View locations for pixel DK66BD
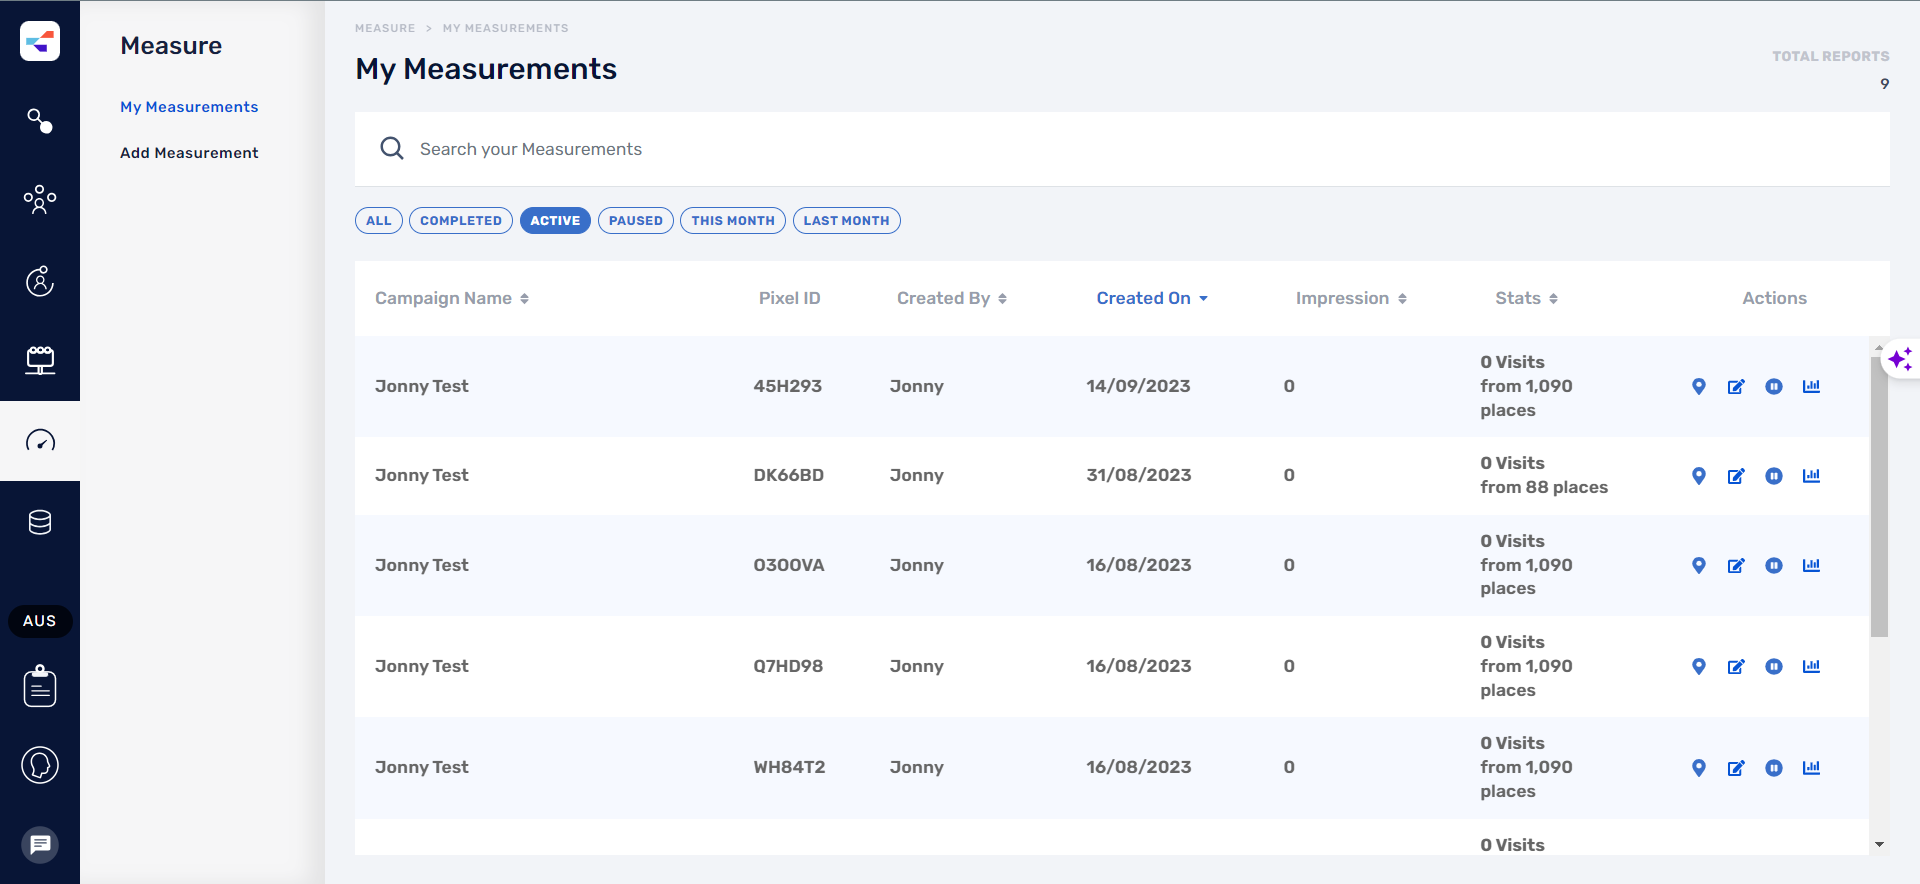The image size is (1920, 884). [x=1699, y=476]
